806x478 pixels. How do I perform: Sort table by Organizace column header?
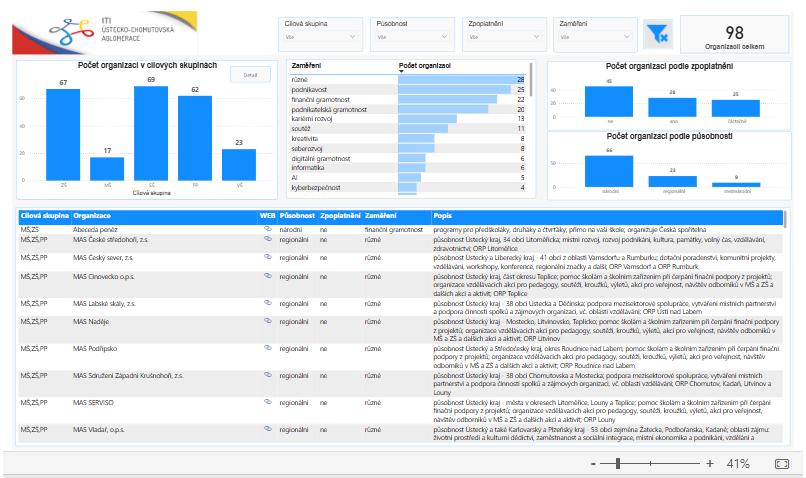[x=92, y=215]
